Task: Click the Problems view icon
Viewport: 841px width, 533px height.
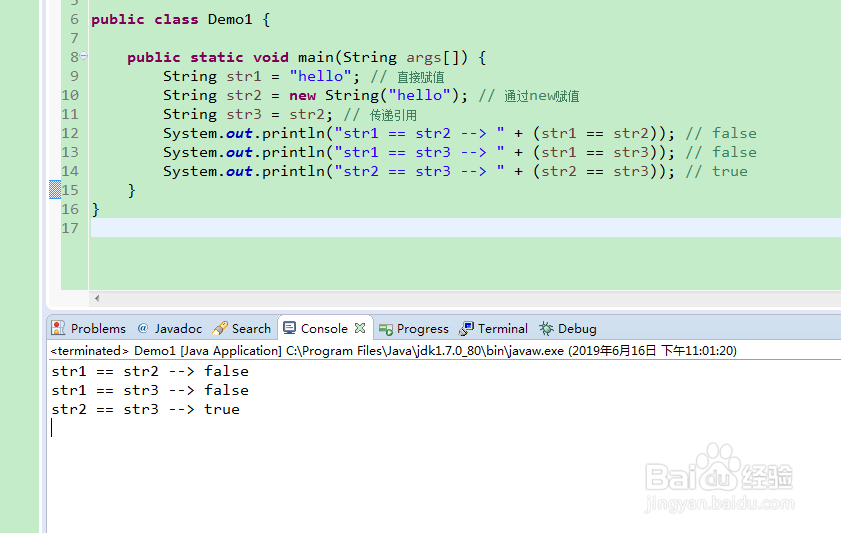Action: [x=59, y=328]
